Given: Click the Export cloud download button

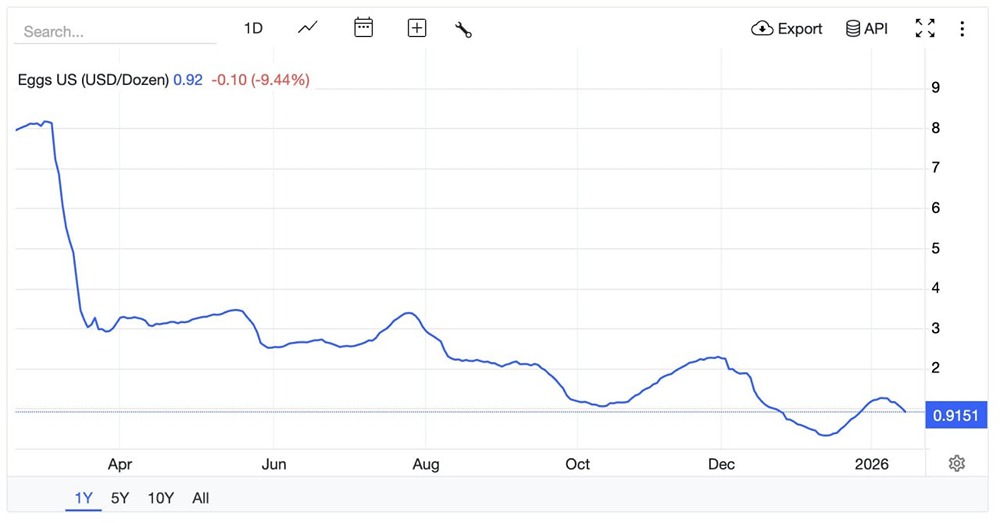Looking at the screenshot, I should tap(787, 28).
